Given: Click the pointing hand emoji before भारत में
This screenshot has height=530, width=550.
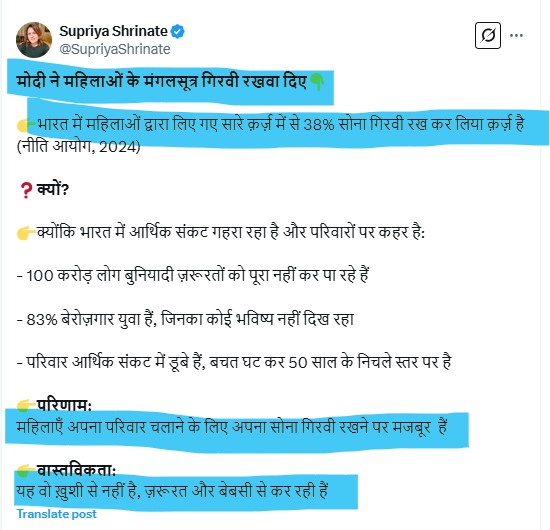Looking at the screenshot, I should click(x=25, y=125).
